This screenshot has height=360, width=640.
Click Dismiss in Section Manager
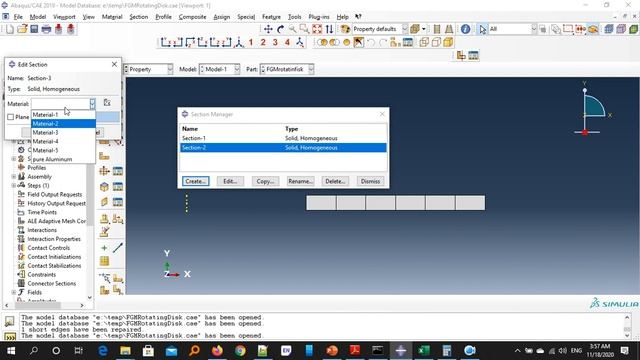coord(370,181)
